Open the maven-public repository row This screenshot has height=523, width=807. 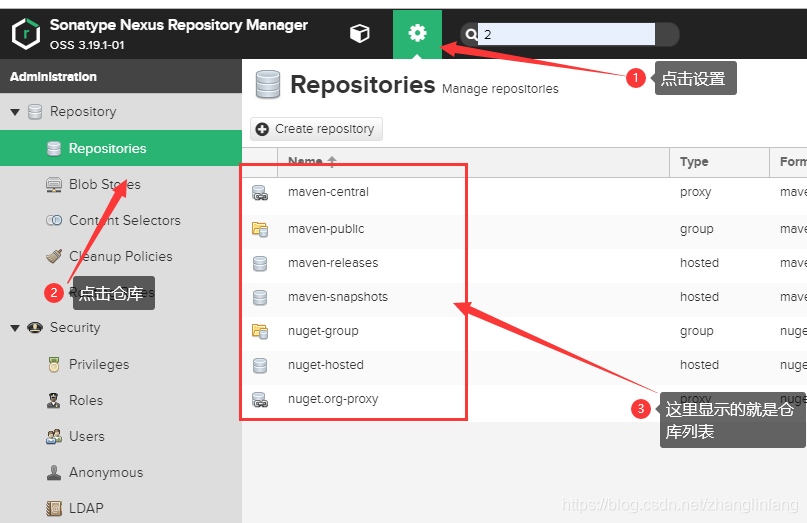click(x=524, y=229)
